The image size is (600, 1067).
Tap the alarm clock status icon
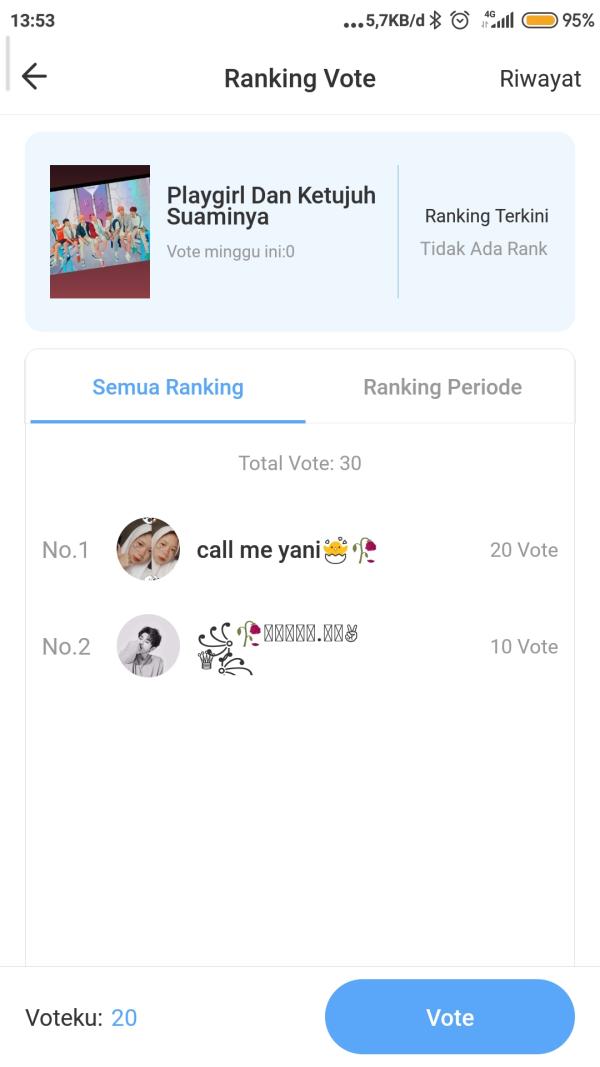[x=461, y=20]
